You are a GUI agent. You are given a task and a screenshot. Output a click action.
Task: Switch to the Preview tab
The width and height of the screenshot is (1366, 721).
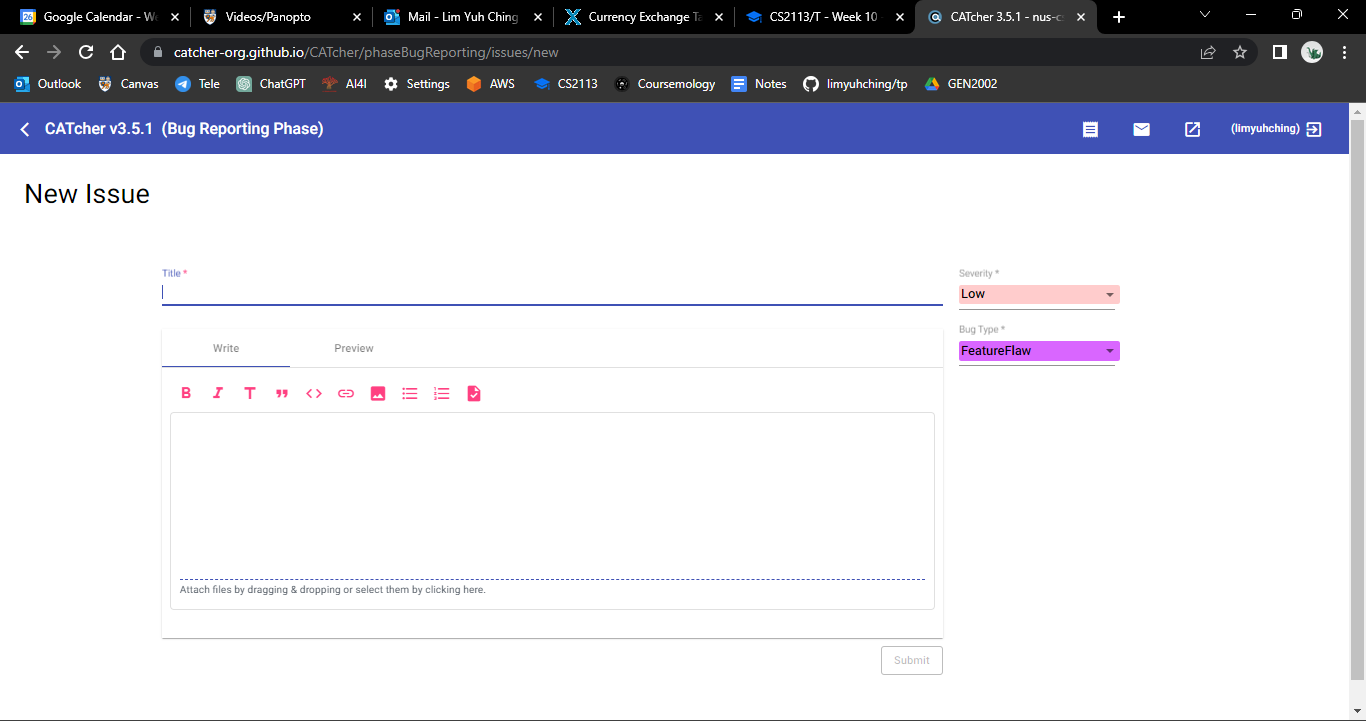(x=354, y=348)
